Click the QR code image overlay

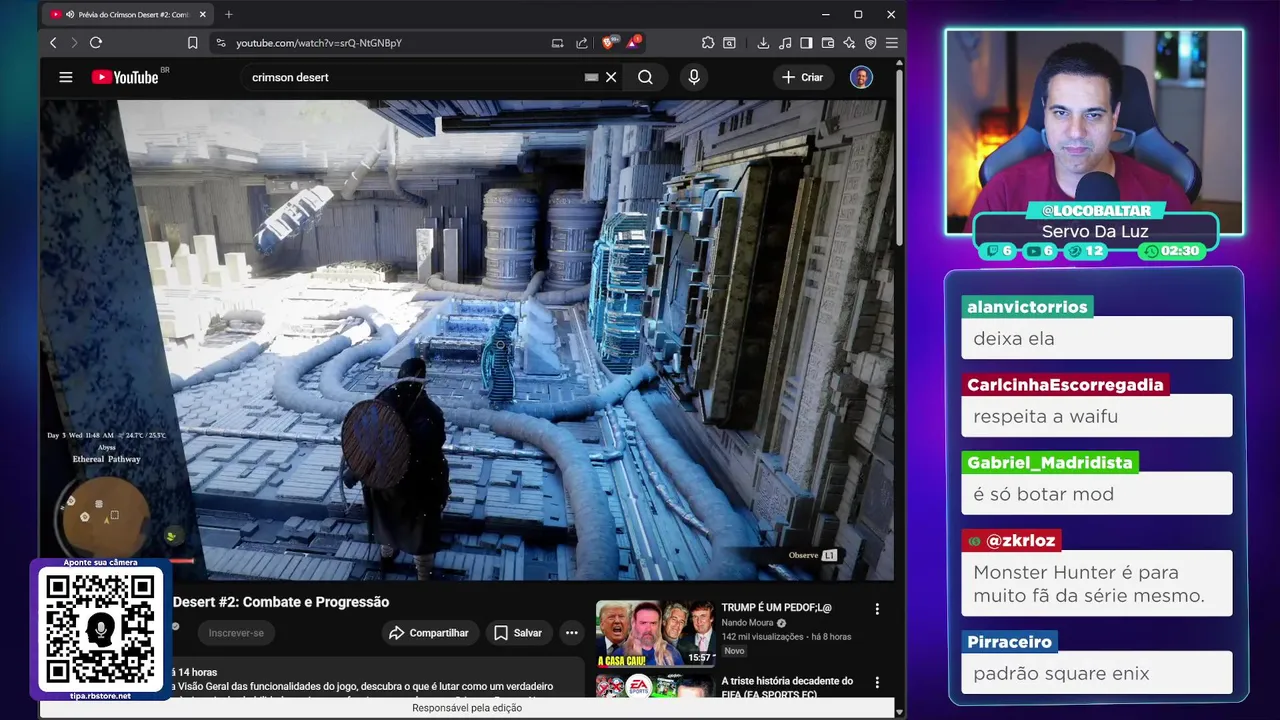pos(100,630)
